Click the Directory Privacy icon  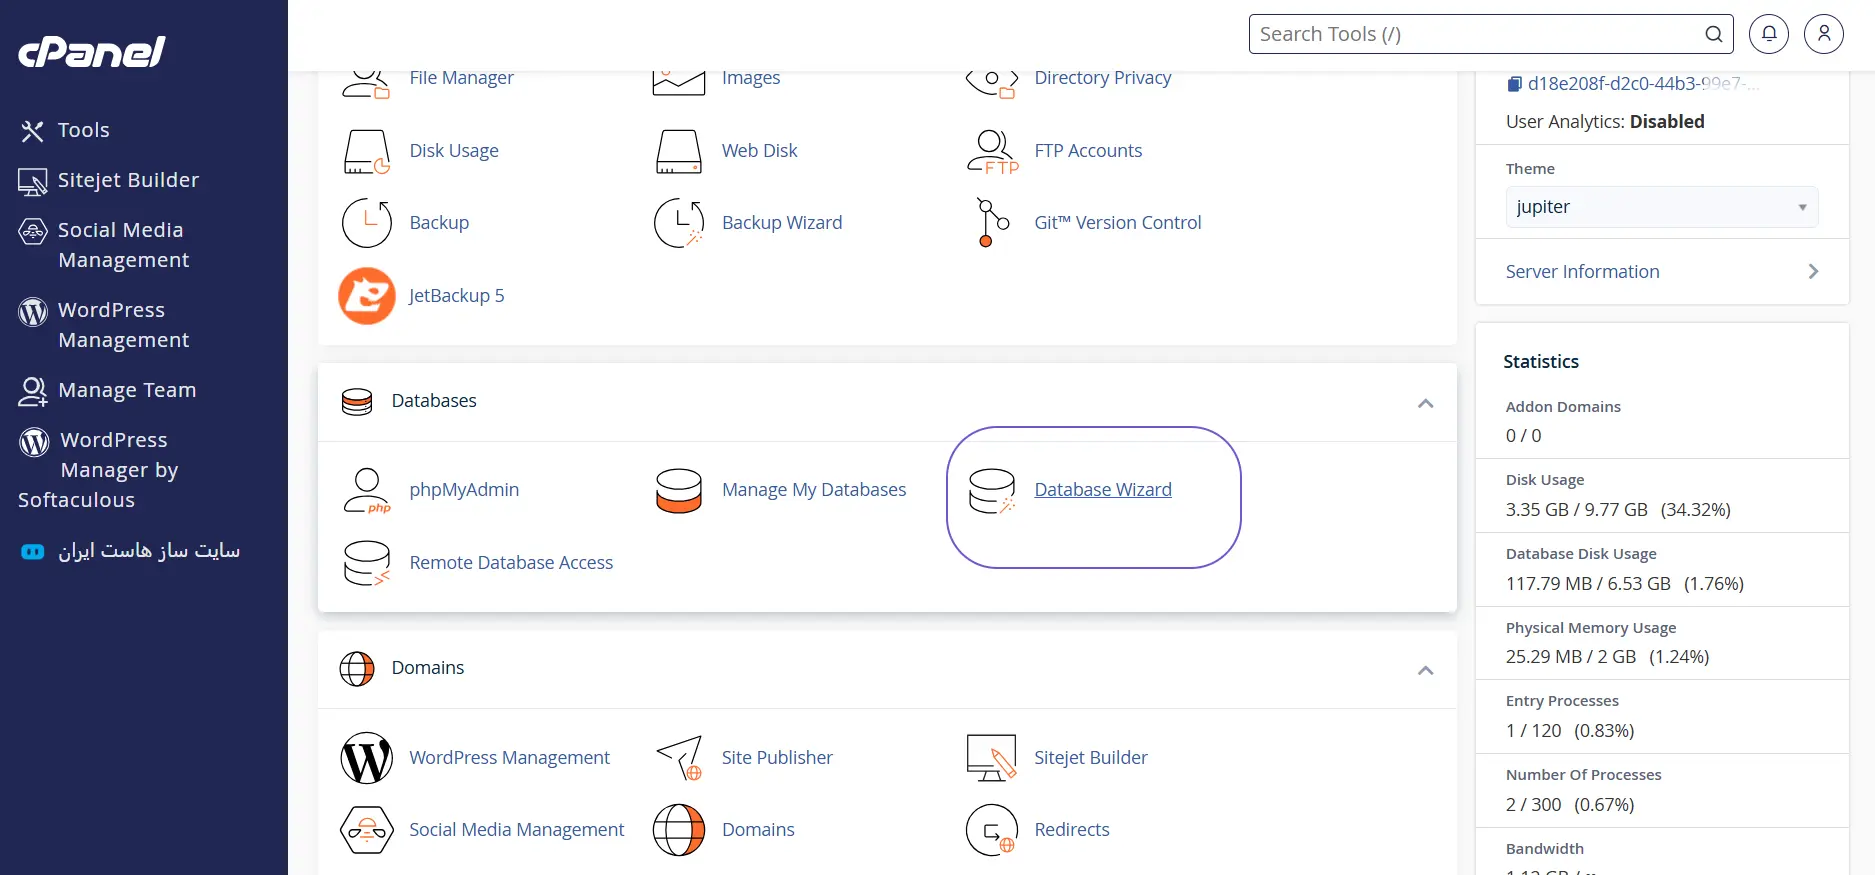992,84
